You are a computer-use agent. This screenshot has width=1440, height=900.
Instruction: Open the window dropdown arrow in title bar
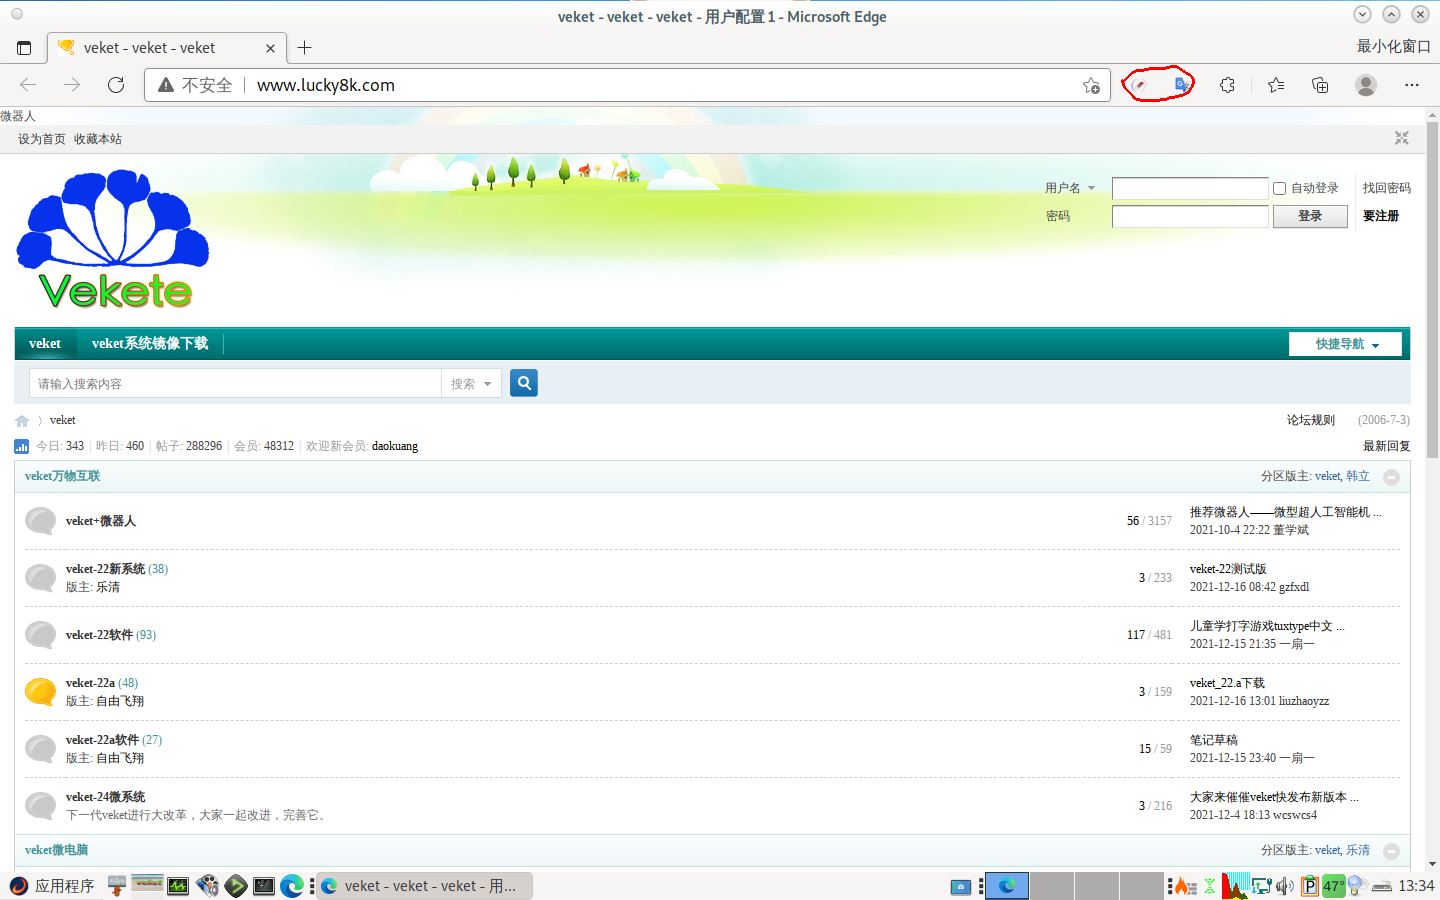click(1362, 14)
